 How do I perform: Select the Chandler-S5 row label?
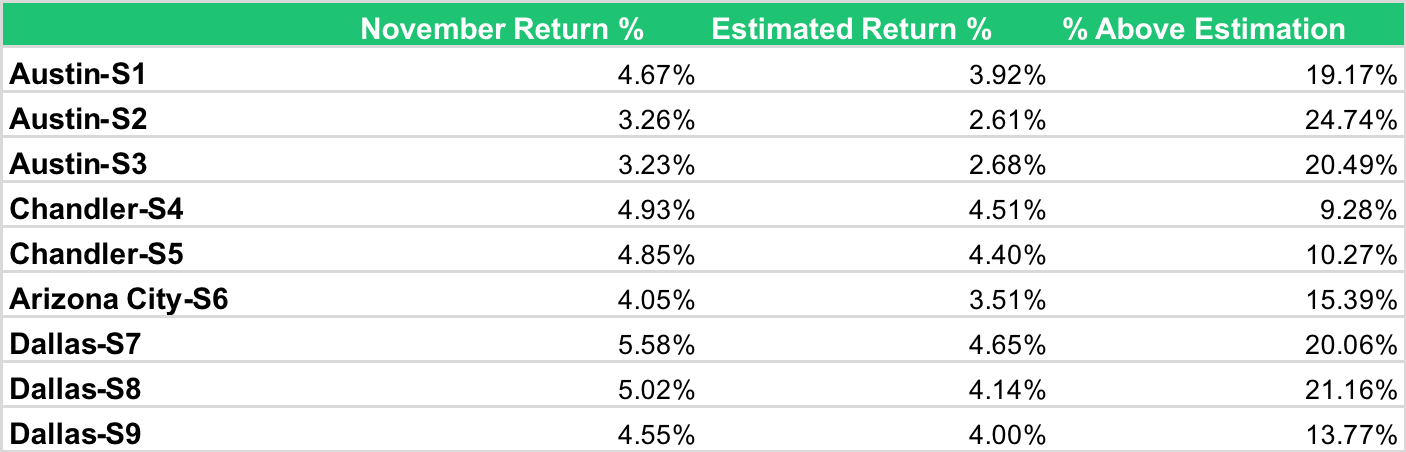coord(96,254)
